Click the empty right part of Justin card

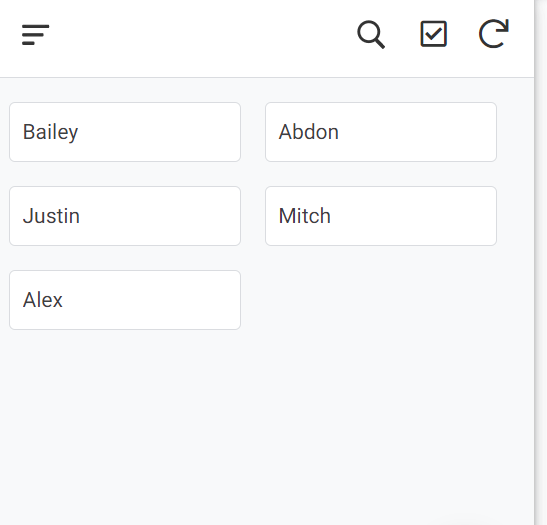(160, 216)
